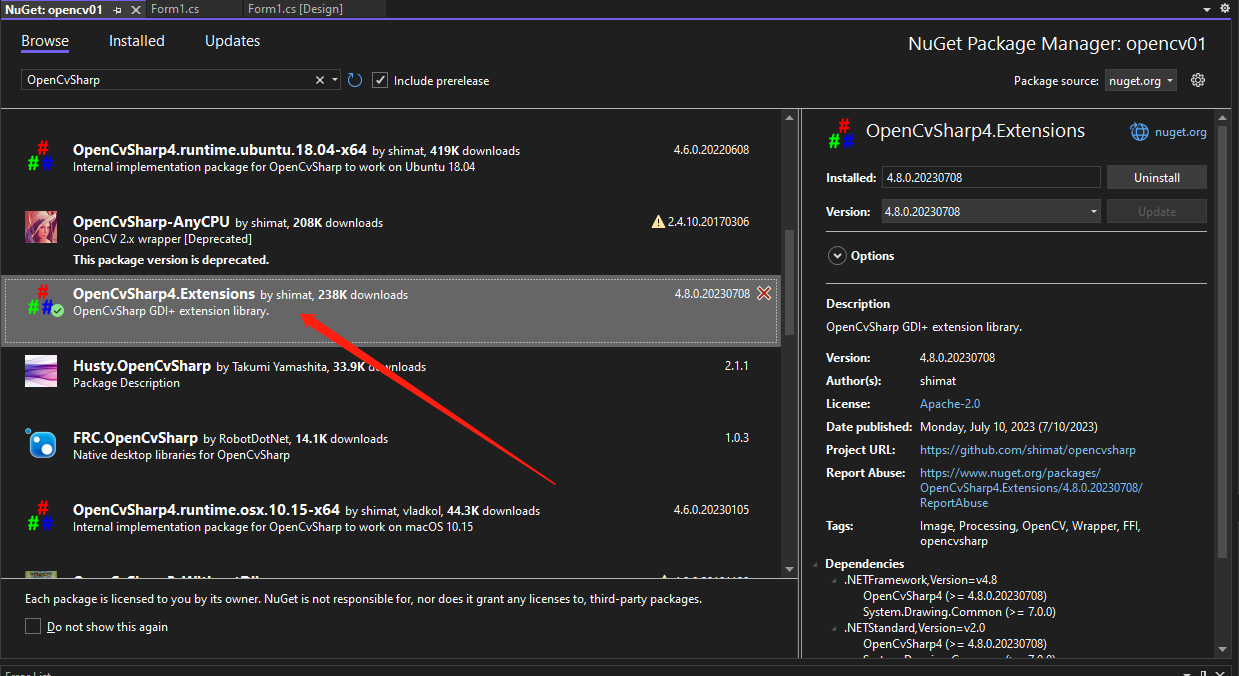Toggle the Include prerelease checkbox

point(380,80)
